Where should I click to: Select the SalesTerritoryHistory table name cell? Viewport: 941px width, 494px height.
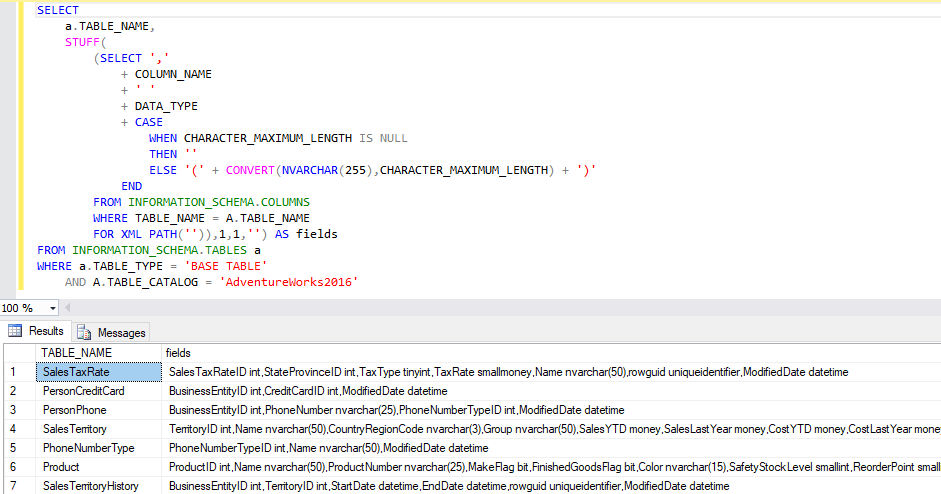(x=98, y=486)
